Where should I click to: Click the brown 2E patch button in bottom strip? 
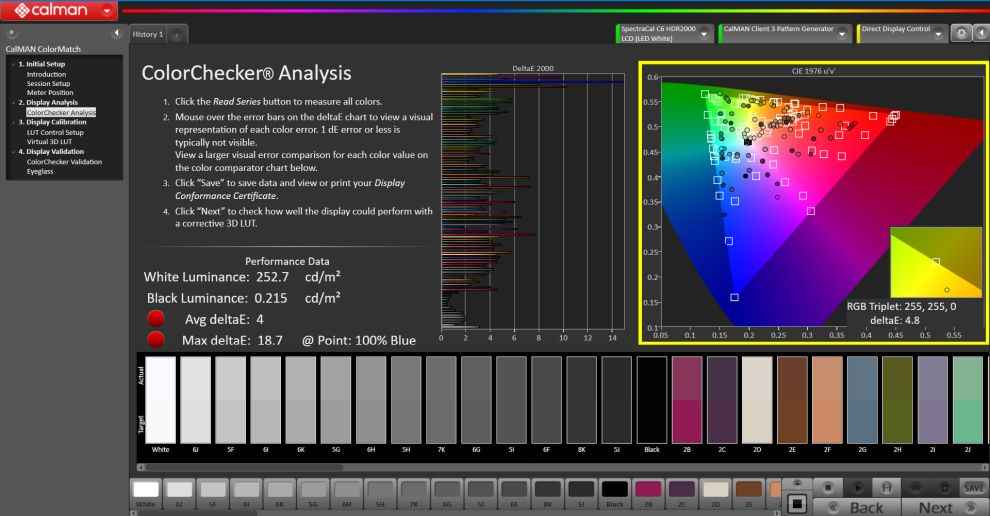click(x=749, y=493)
